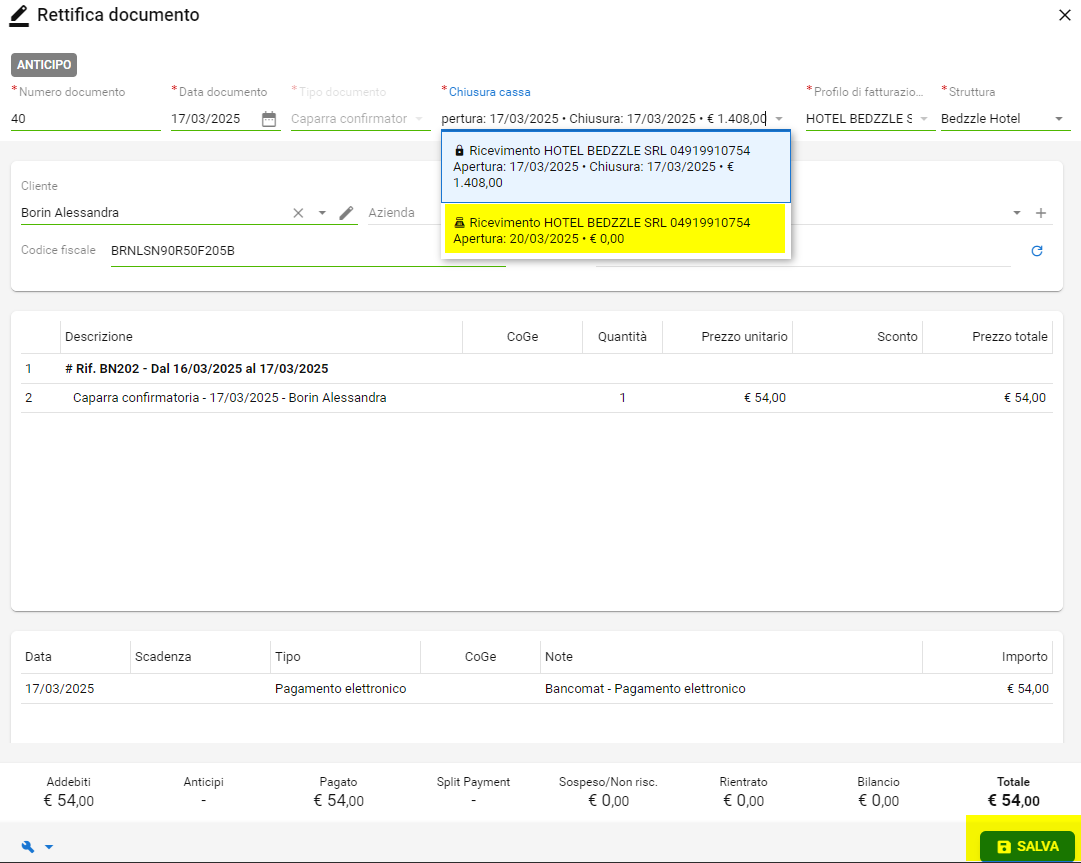Viewport: 1081px width, 863px height.
Task: Click the Pagato € 54,00 summary value
Action: pos(339,800)
